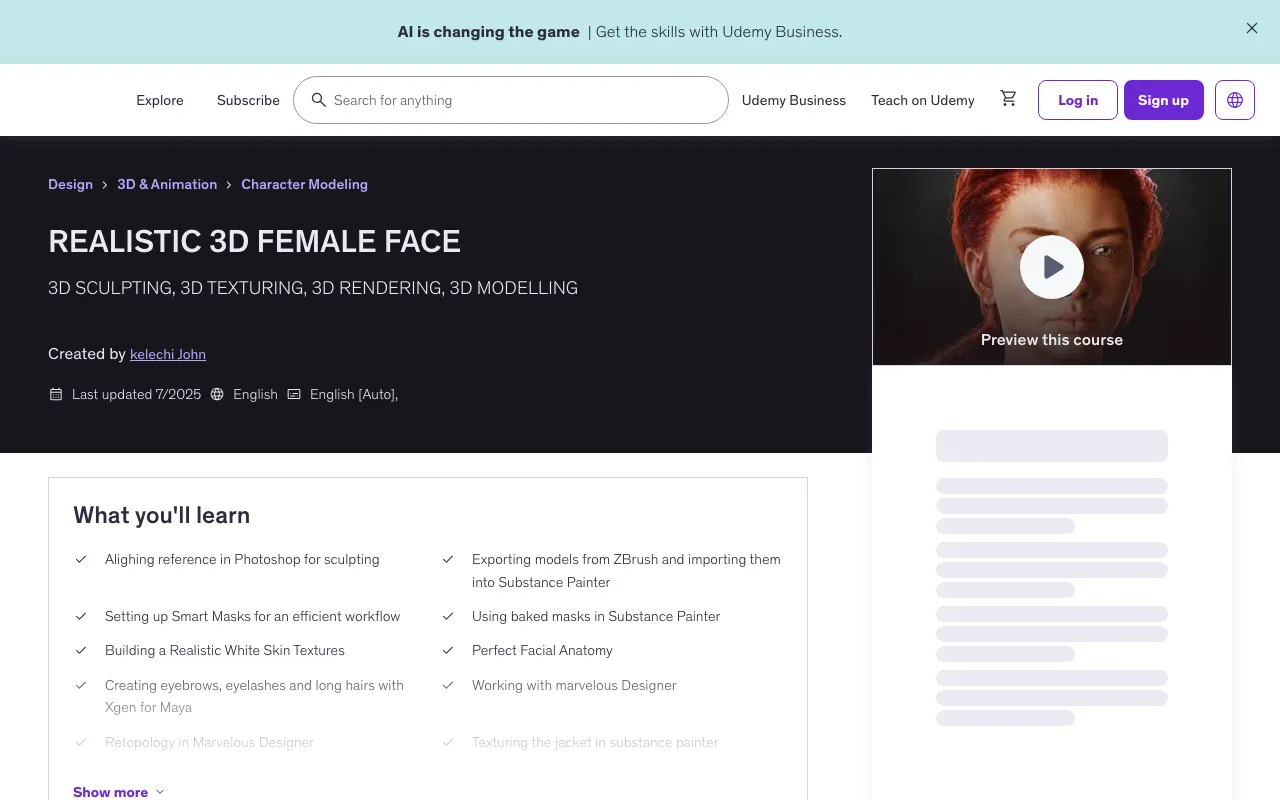
Task: Open the Udemy Business menu item
Action: tap(793, 100)
